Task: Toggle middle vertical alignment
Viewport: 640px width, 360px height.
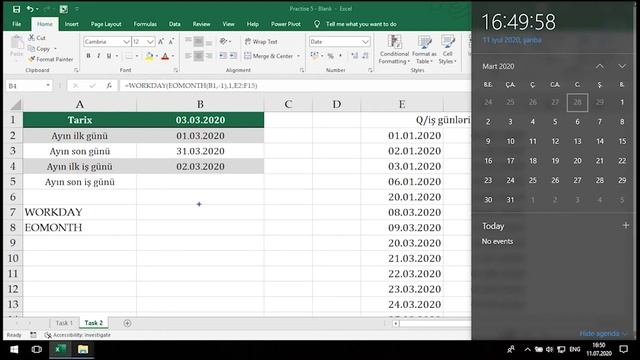Action: [198, 41]
